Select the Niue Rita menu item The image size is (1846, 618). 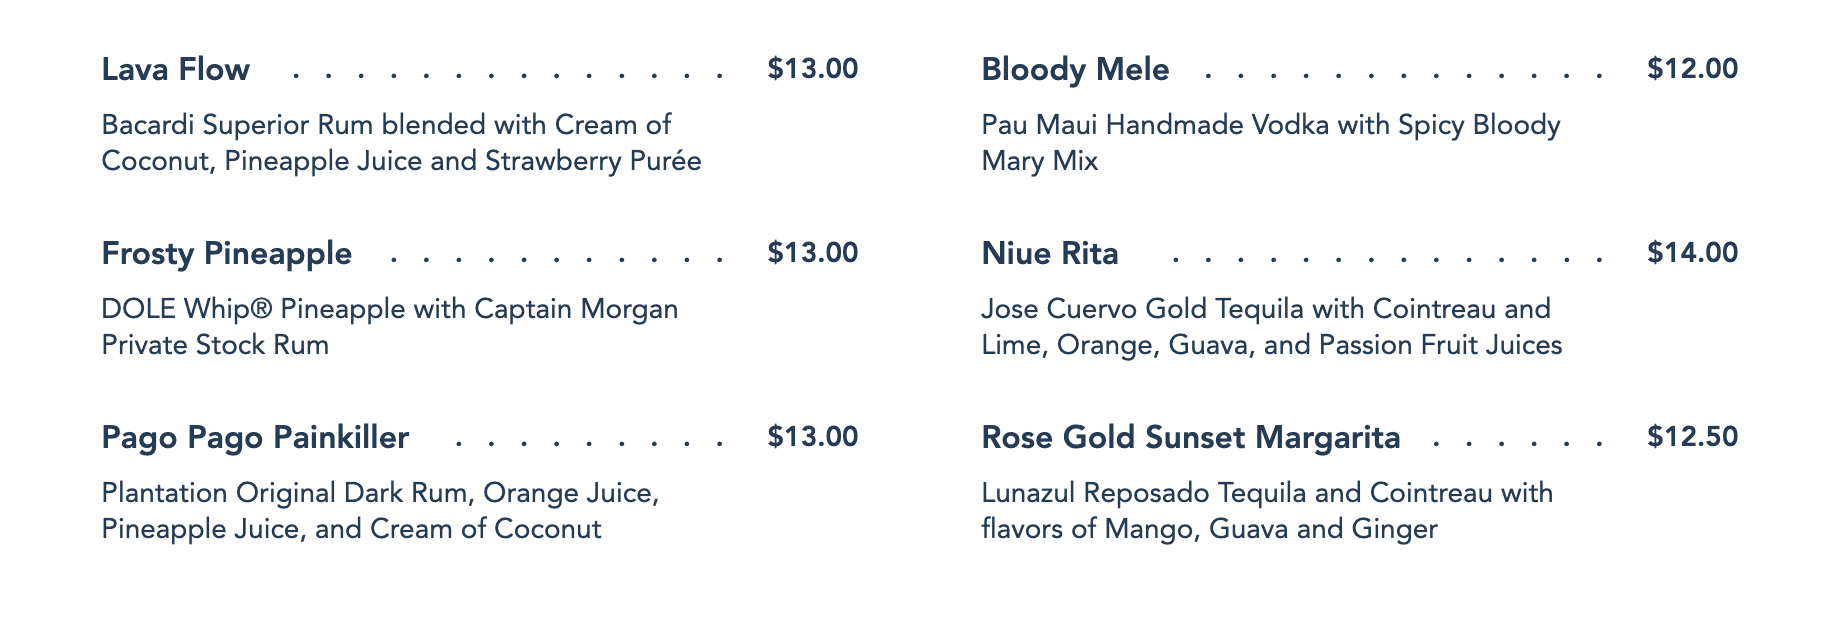tap(1050, 253)
